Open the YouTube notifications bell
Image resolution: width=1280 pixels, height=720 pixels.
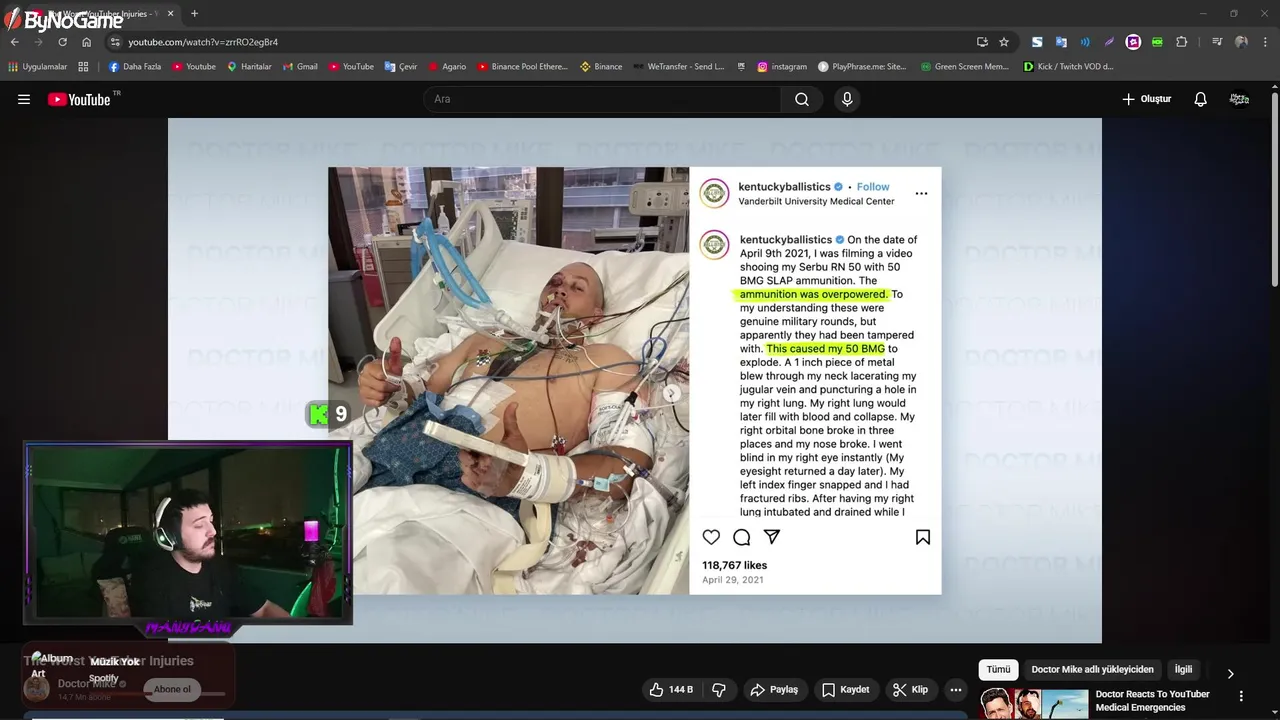[x=1200, y=99]
